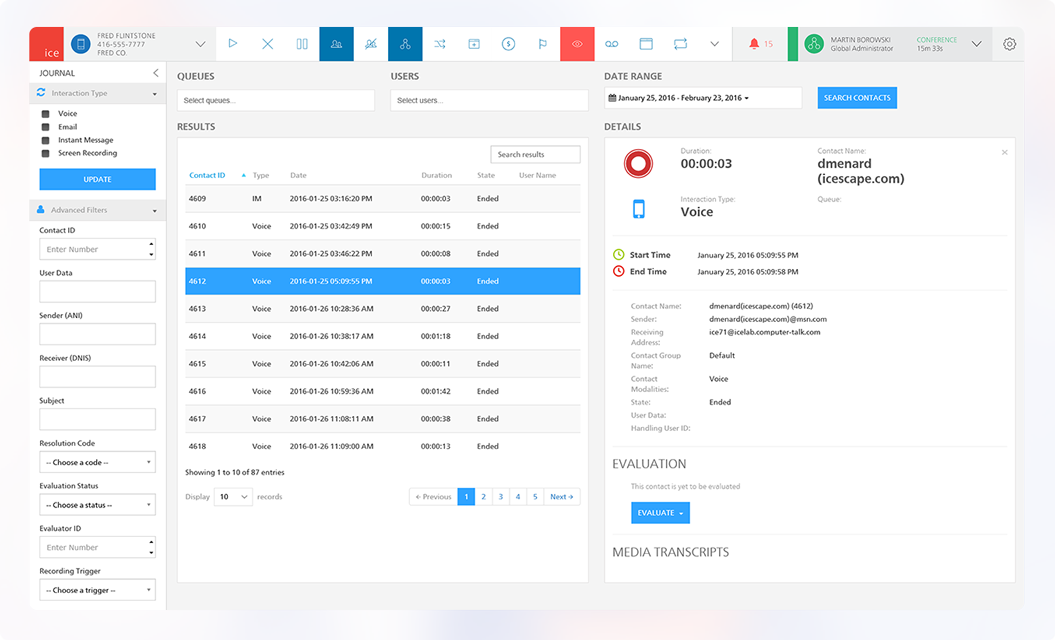Screen dimensions: 1055x640
Task: Go to results page 2
Action: coord(483,497)
